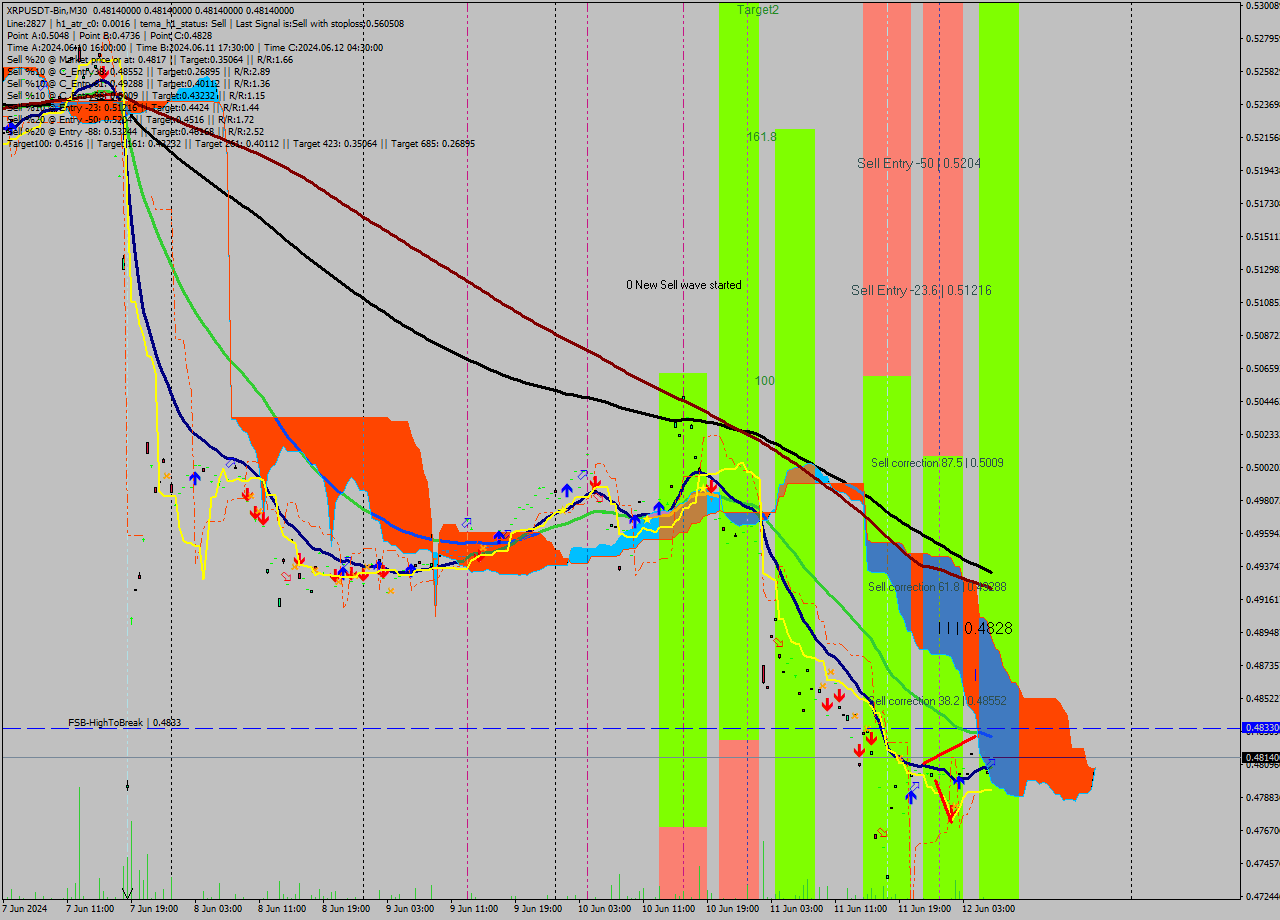Click the 0.51943 value on price scale

[1263, 171]
